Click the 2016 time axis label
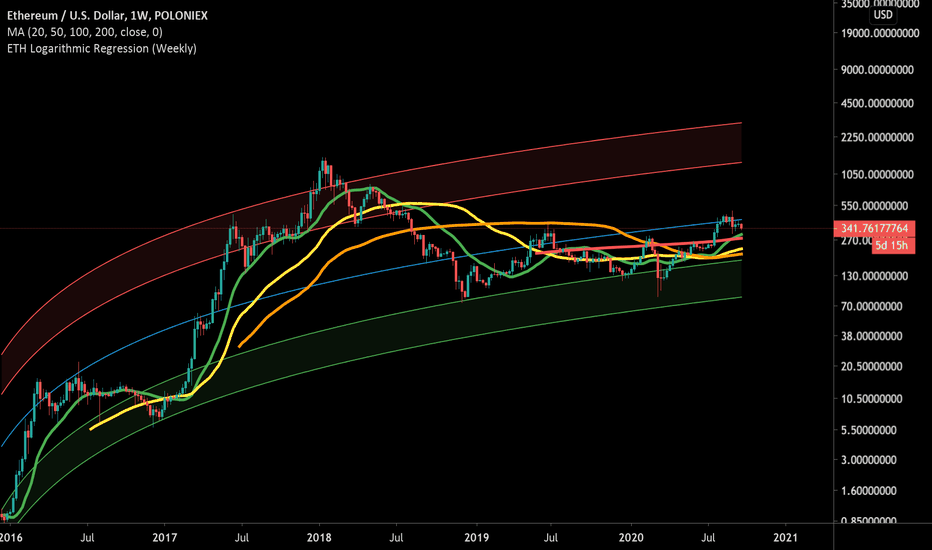The image size is (932, 550). (x=10, y=538)
